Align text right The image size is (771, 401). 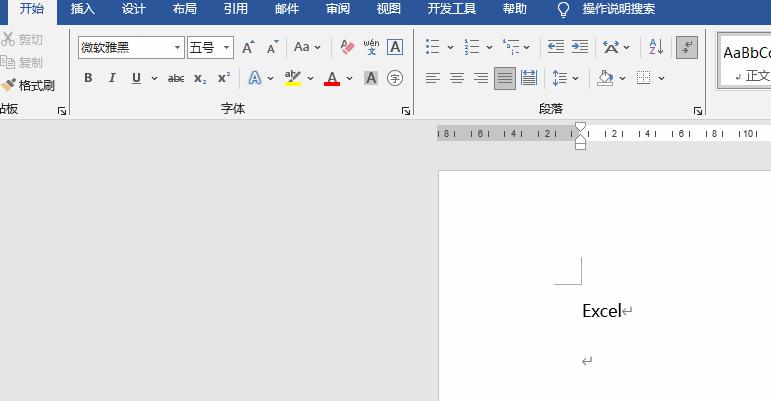[480, 78]
